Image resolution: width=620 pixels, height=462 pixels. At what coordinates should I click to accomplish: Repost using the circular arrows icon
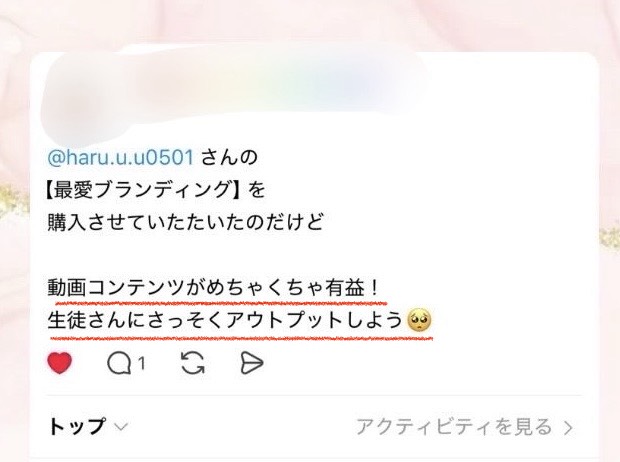tap(193, 363)
